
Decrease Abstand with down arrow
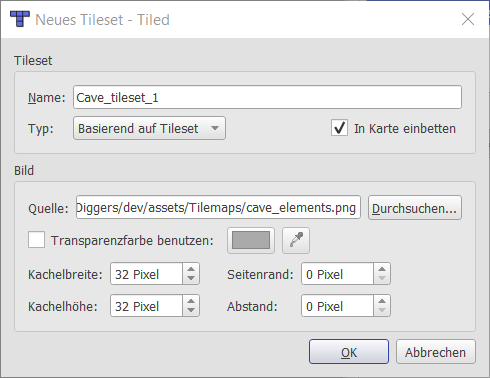[382, 311]
